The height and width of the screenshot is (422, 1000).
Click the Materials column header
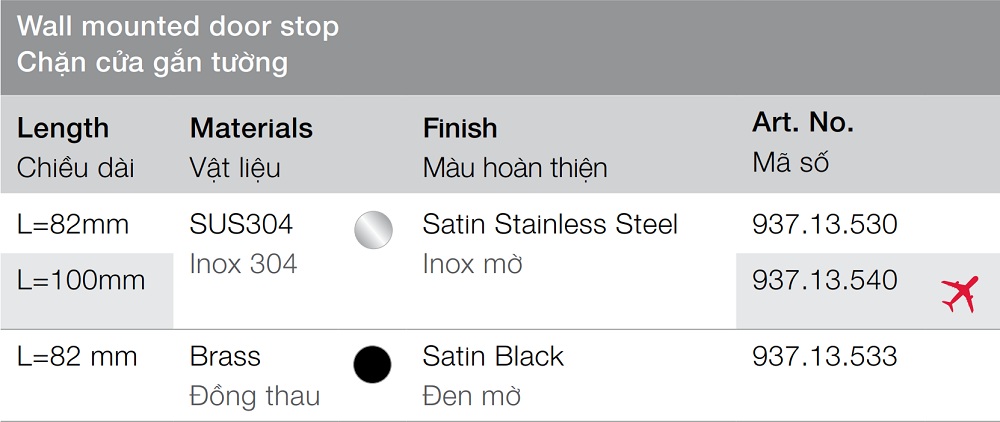tap(251, 128)
